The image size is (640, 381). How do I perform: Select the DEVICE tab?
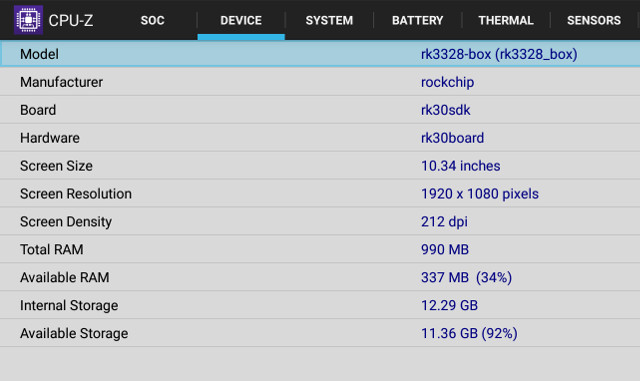point(241,20)
